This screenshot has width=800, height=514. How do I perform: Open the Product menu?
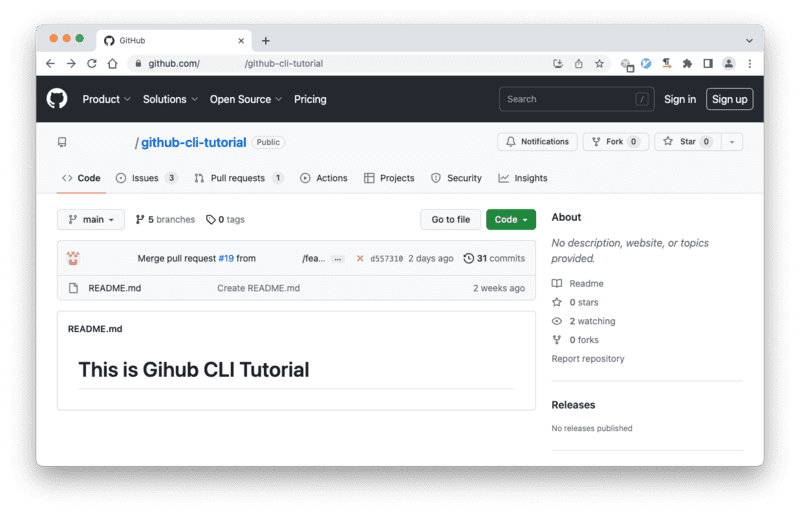tap(106, 99)
